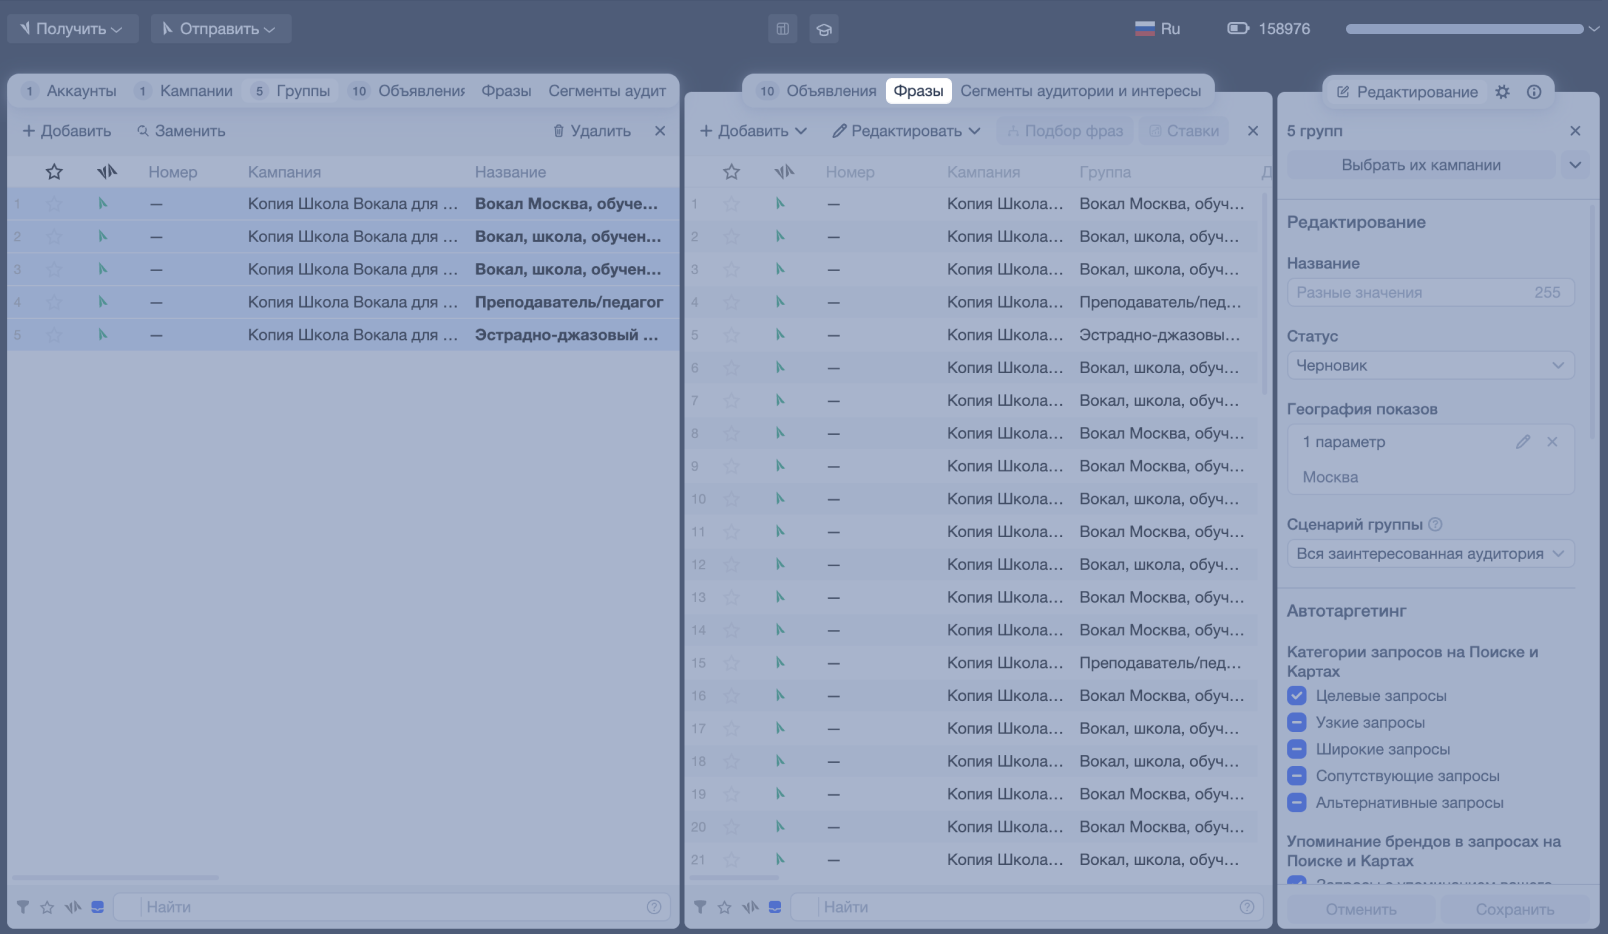Open Сегменты аудитории и интересы tab
This screenshot has height=934, width=1608.
coord(1081,91)
